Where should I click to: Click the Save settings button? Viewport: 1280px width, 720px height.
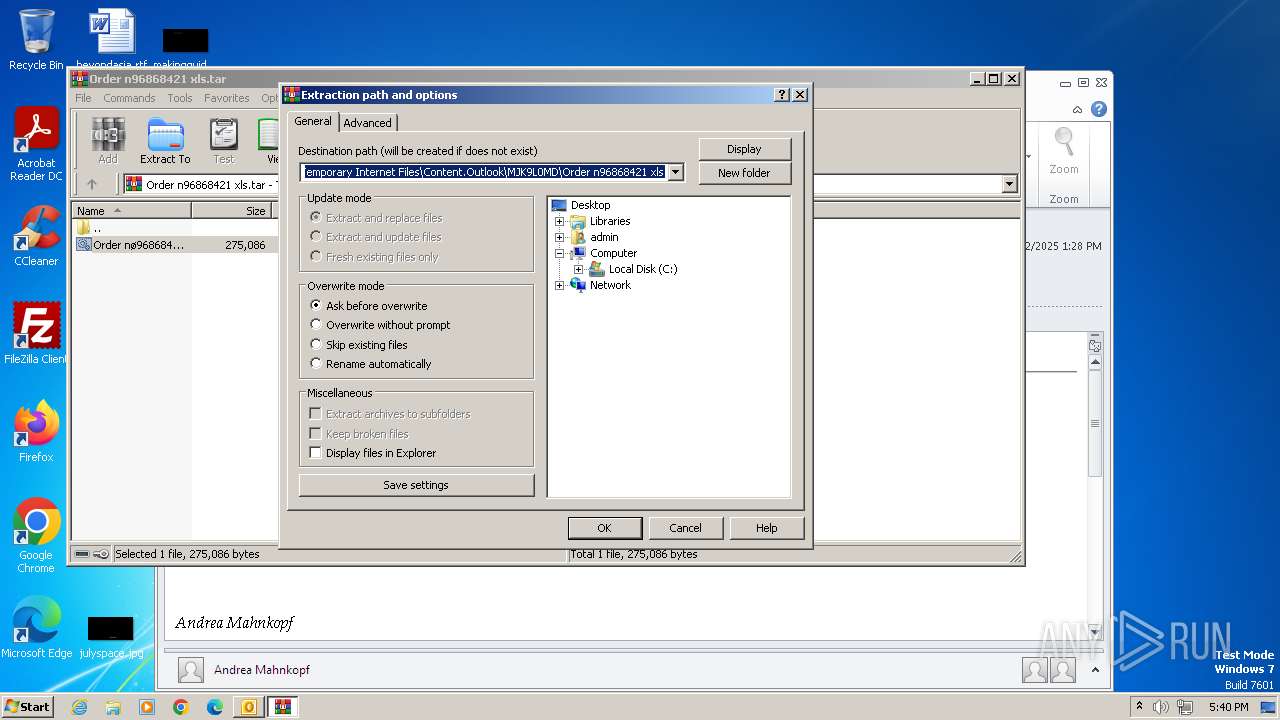(416, 485)
